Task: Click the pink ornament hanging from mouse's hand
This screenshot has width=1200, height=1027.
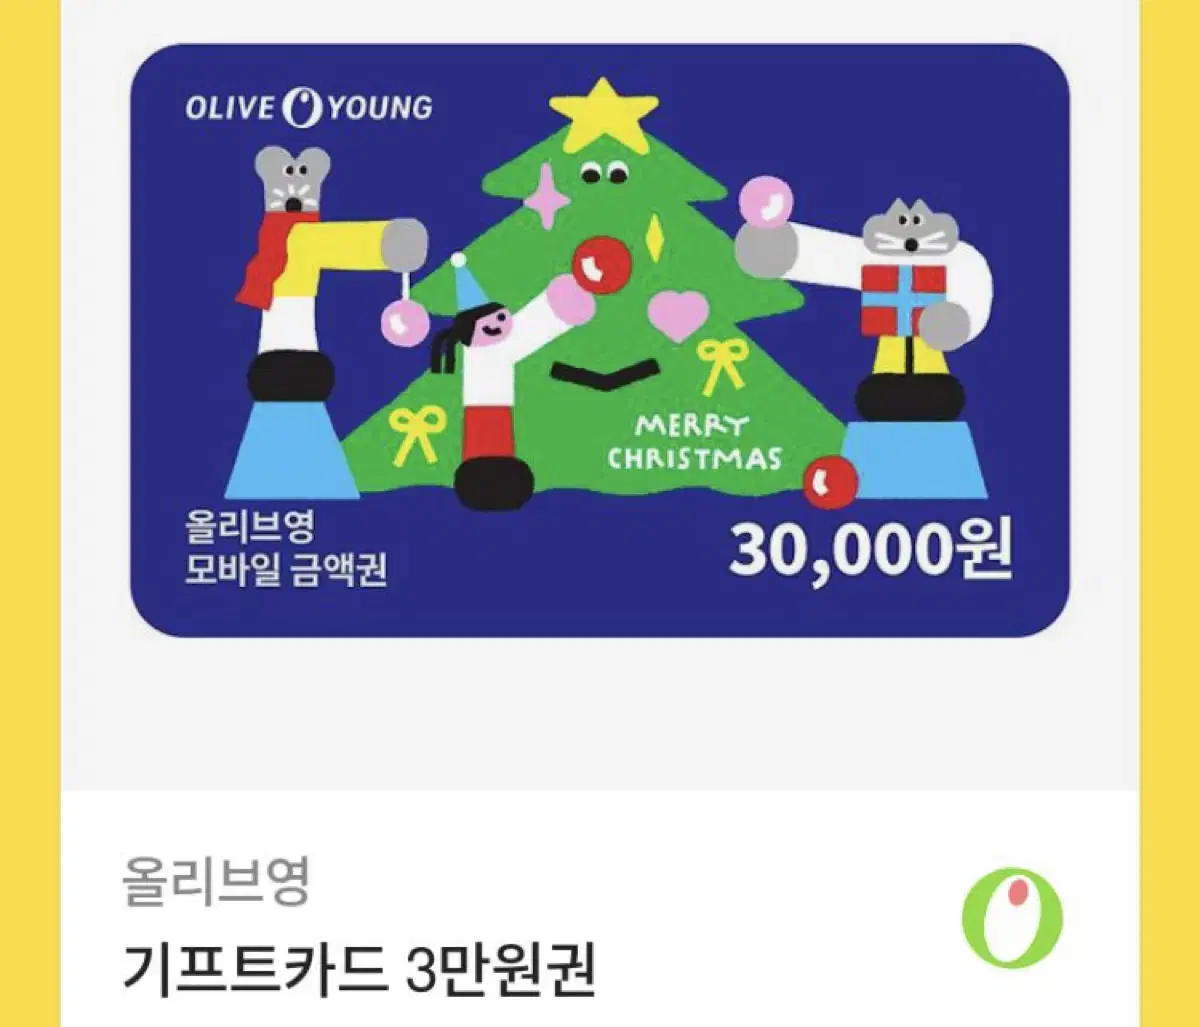Action: pos(405,322)
